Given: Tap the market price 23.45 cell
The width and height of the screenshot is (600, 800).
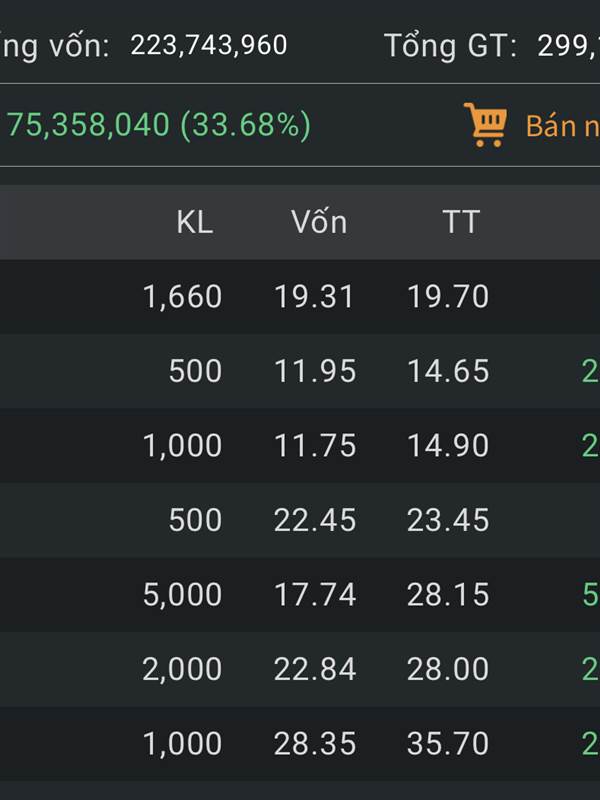Looking at the screenshot, I should 448,520.
